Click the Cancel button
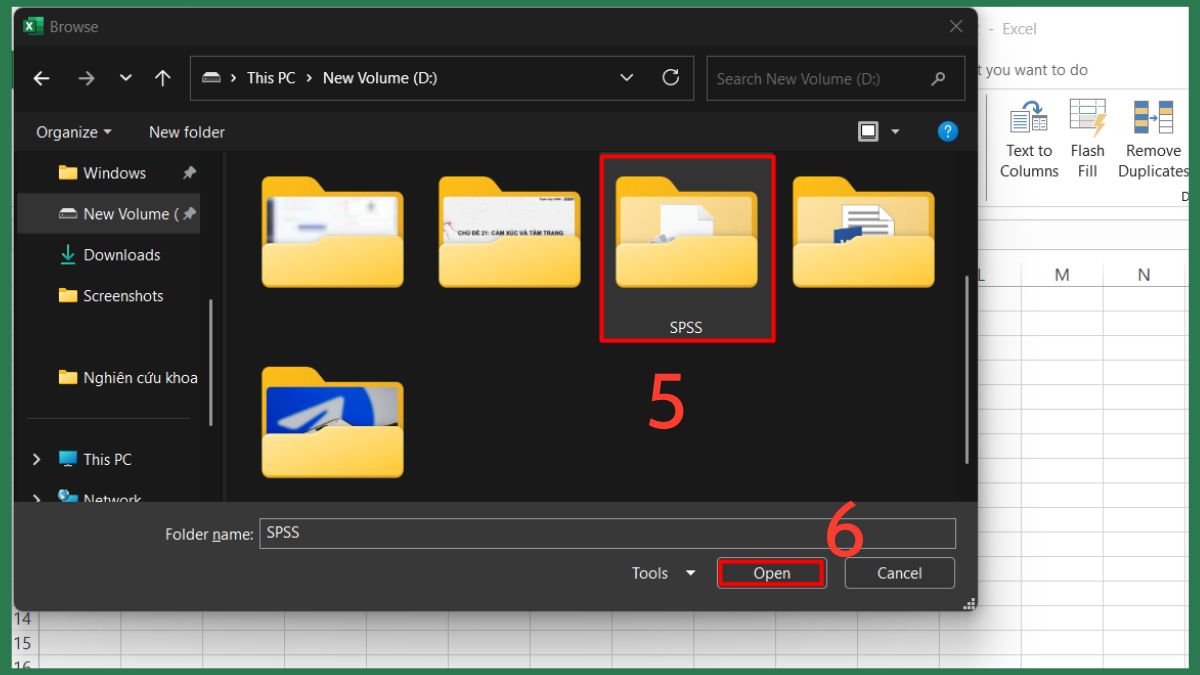This screenshot has width=1200, height=675. tap(898, 573)
